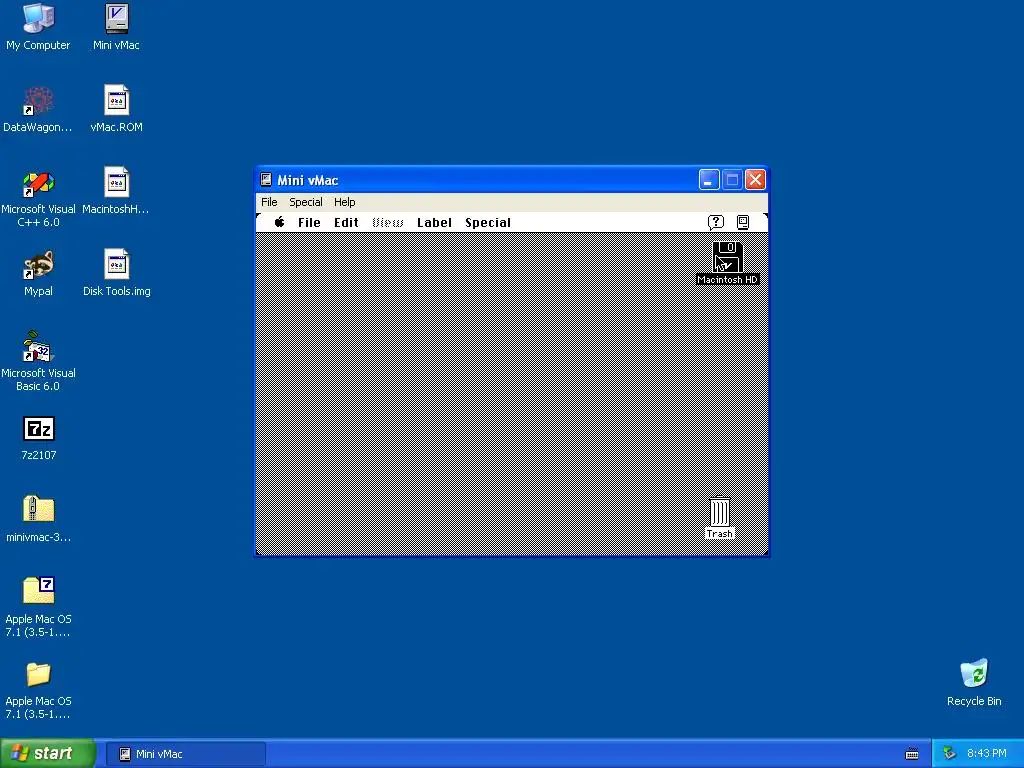This screenshot has width=1024, height=768.
Task: Click Mini vMac taskbar button
Action: [x=185, y=754]
